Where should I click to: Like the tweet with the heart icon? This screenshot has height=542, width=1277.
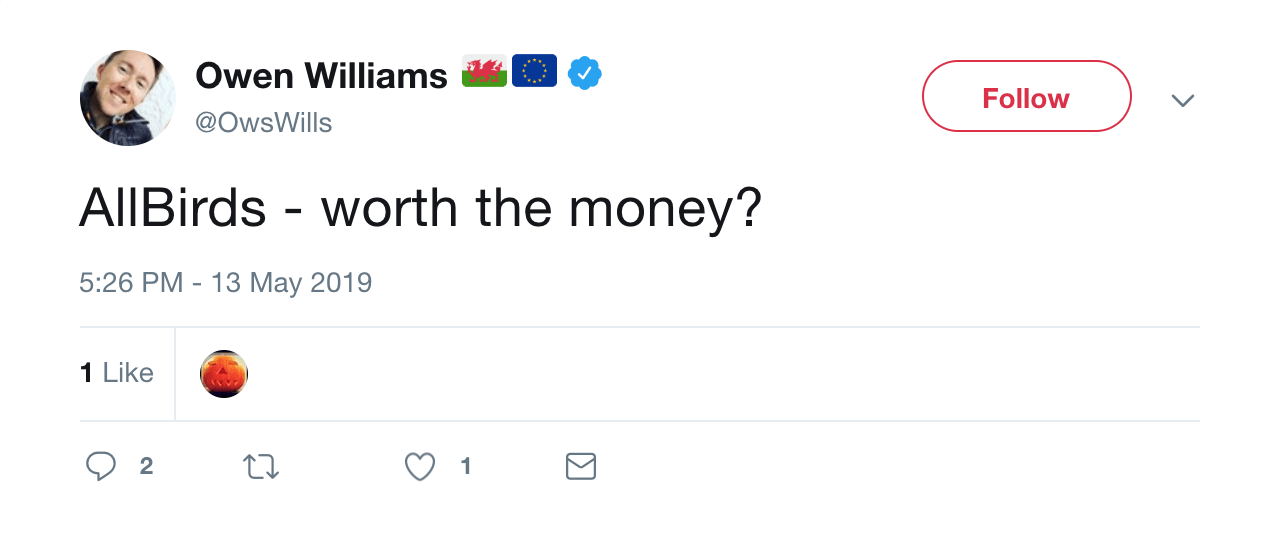click(x=420, y=466)
